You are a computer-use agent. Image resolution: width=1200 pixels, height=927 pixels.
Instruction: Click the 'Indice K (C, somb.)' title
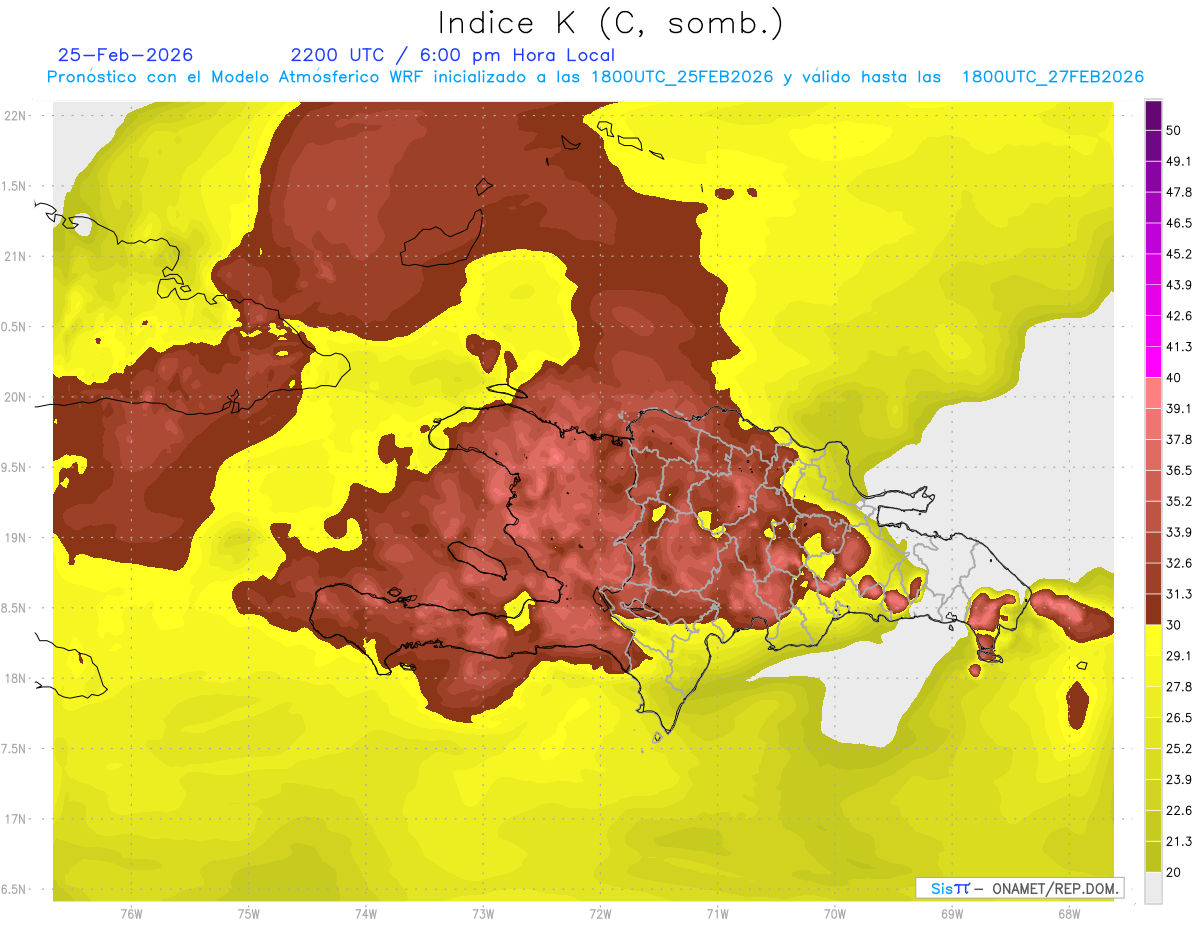pos(610,23)
